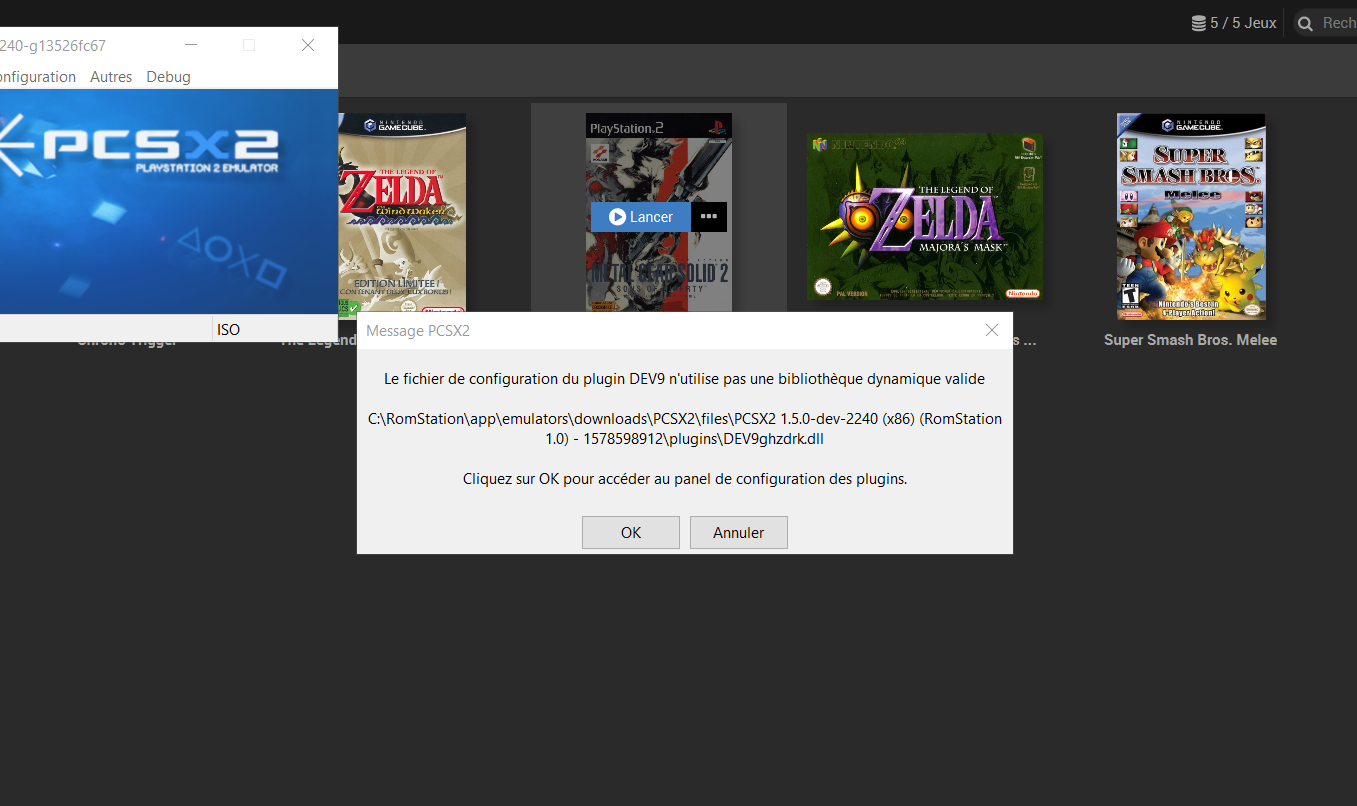Screen dimensions: 1357x806
Task: Maximize the PCSX2 emulator window
Action: pos(249,45)
